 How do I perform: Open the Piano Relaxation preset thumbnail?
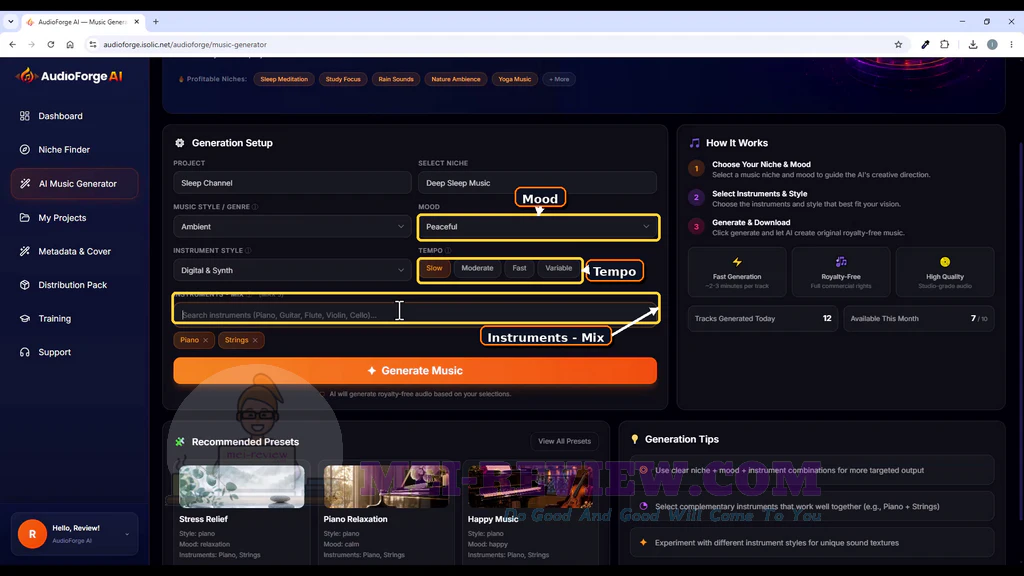tap(386, 487)
